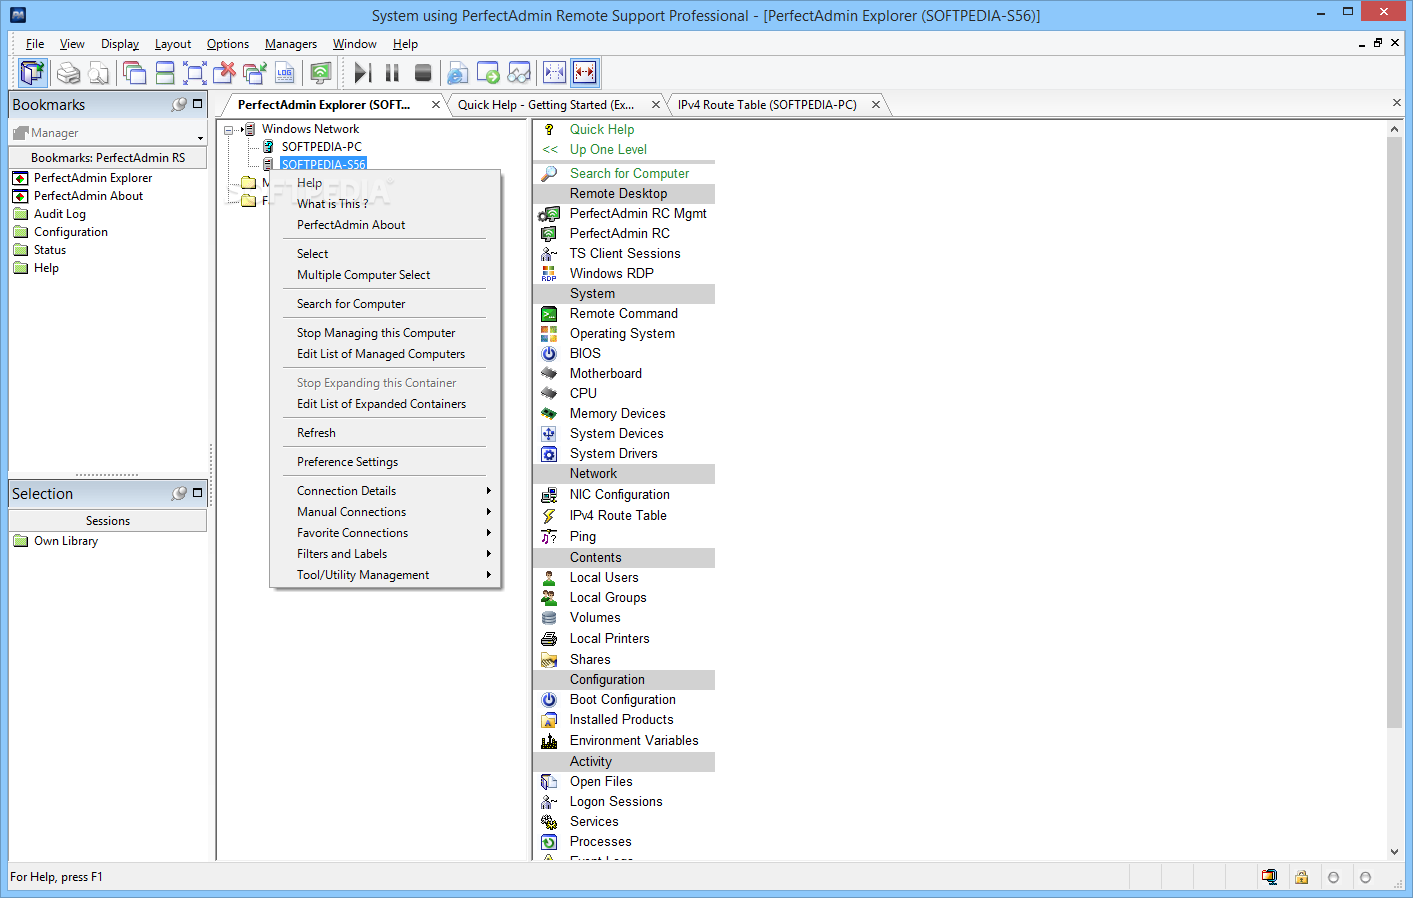Click the pause toolbar button
The image size is (1413, 898).
point(392,73)
